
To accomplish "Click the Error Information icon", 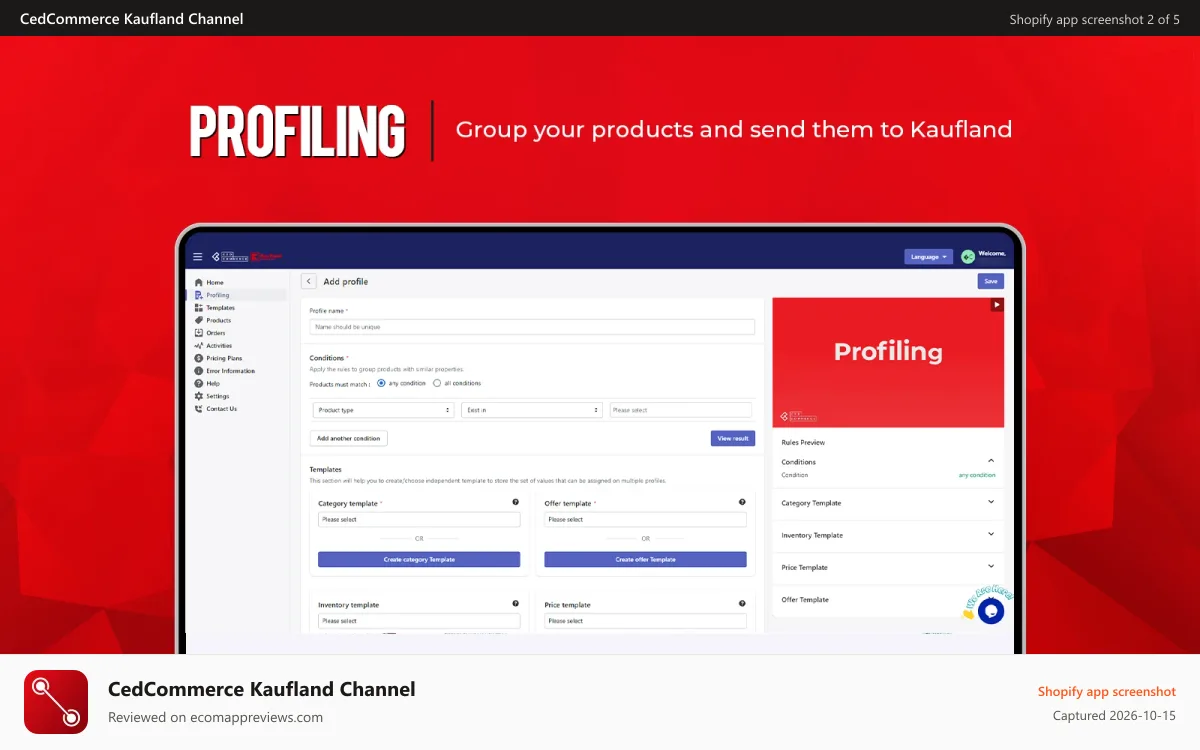I will point(198,371).
